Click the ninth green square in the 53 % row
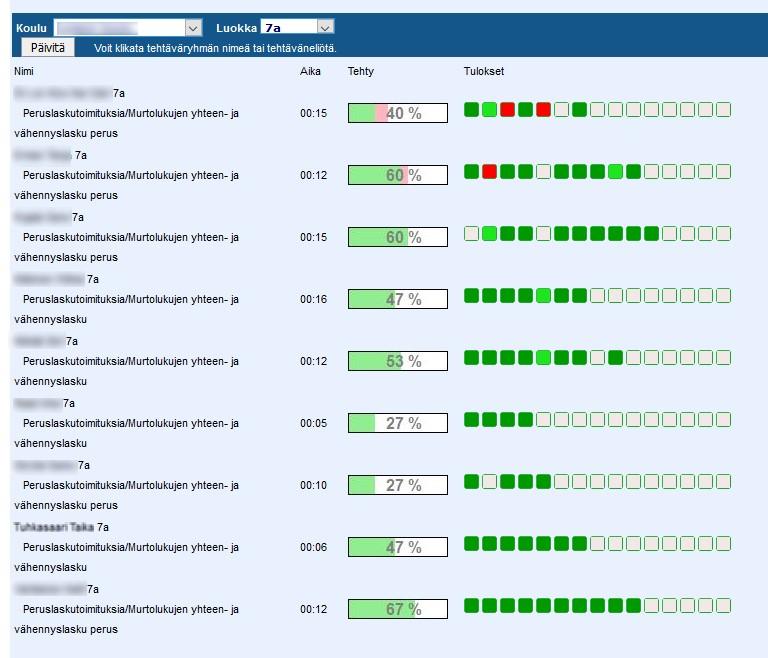Viewport: 768px width, 658px height. pos(615,358)
